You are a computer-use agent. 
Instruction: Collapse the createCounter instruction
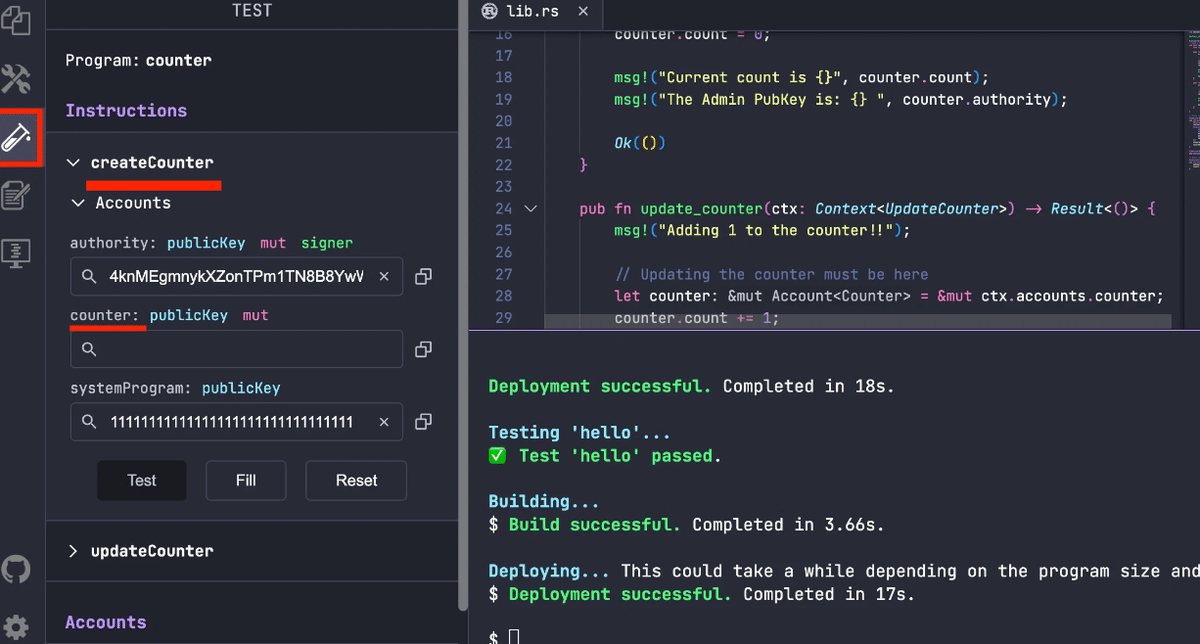point(73,162)
